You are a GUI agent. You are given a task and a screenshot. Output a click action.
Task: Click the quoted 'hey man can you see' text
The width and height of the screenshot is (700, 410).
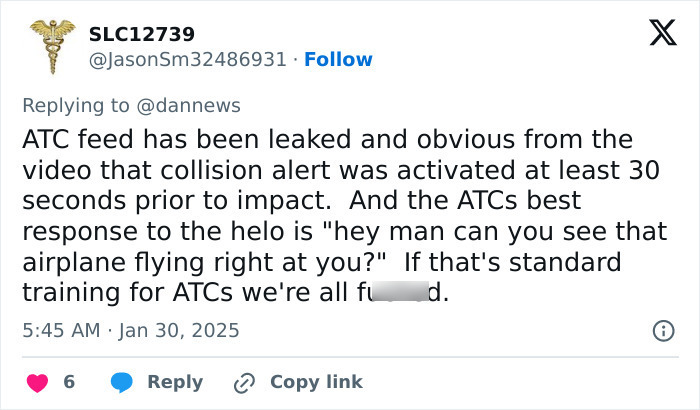[x=466, y=231]
